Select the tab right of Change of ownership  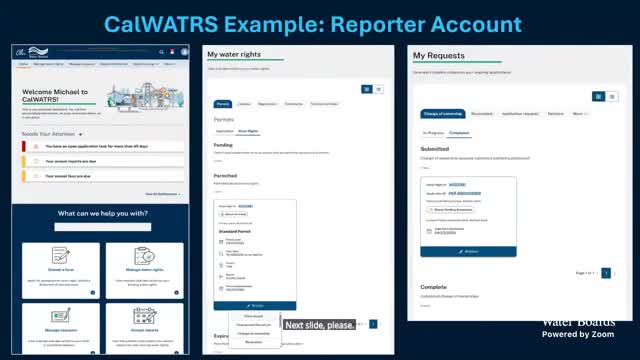482,114
